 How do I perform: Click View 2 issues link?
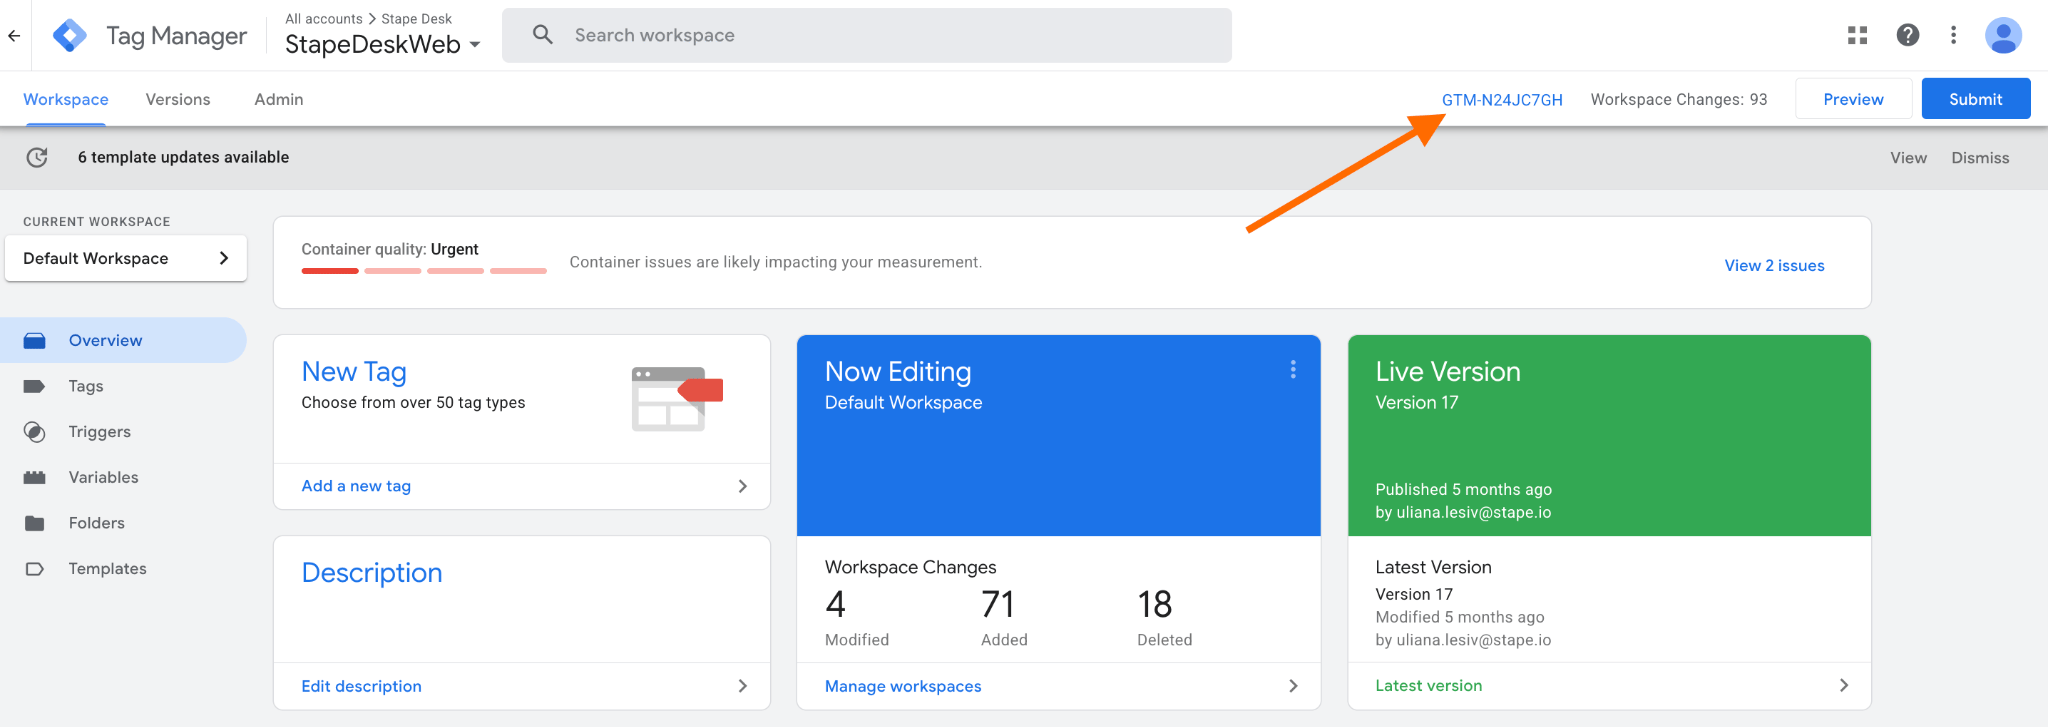pos(1774,265)
